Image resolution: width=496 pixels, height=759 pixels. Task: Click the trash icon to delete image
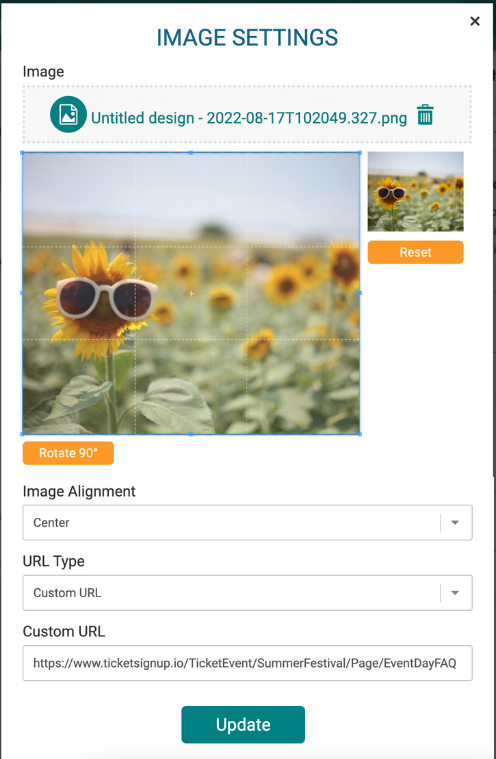point(425,115)
